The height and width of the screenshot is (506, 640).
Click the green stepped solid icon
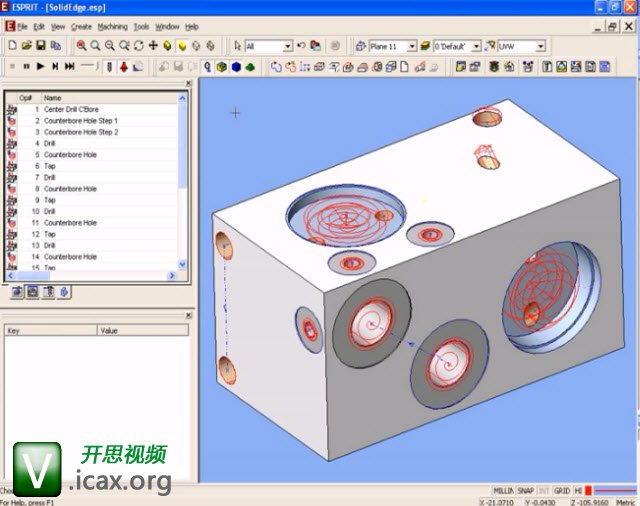250,67
